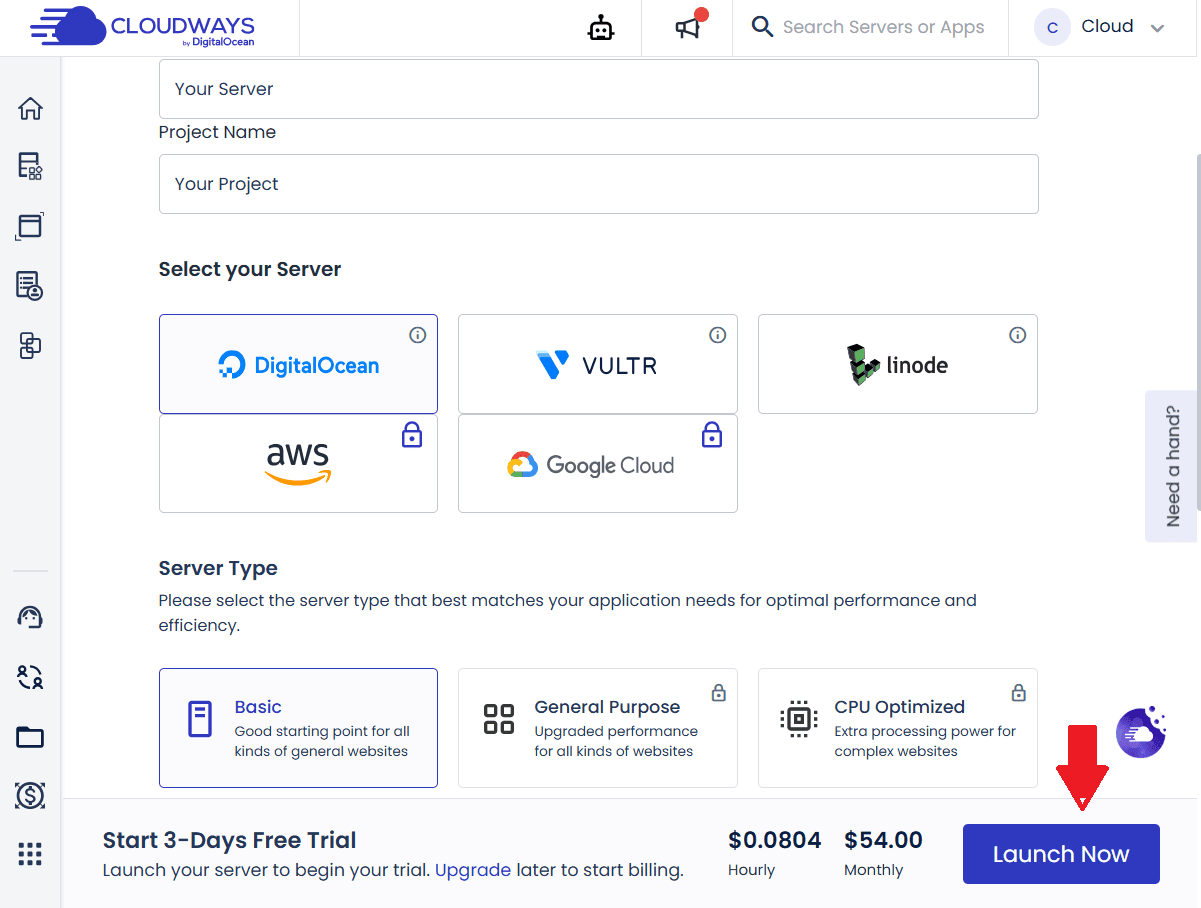
Task: Click the lock icon on AWS card
Action: coord(412,434)
